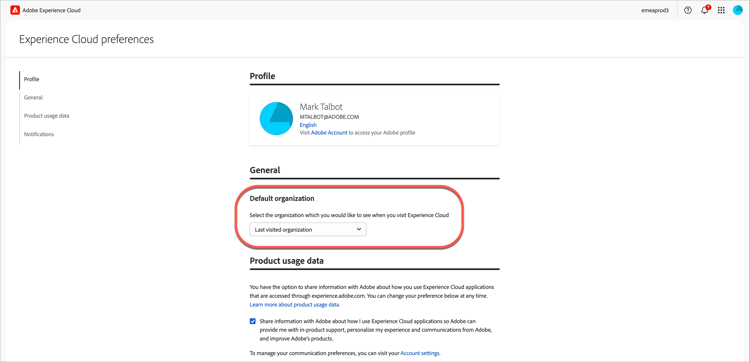Open the Adobe Account link
750x362 pixels.
pos(329,132)
